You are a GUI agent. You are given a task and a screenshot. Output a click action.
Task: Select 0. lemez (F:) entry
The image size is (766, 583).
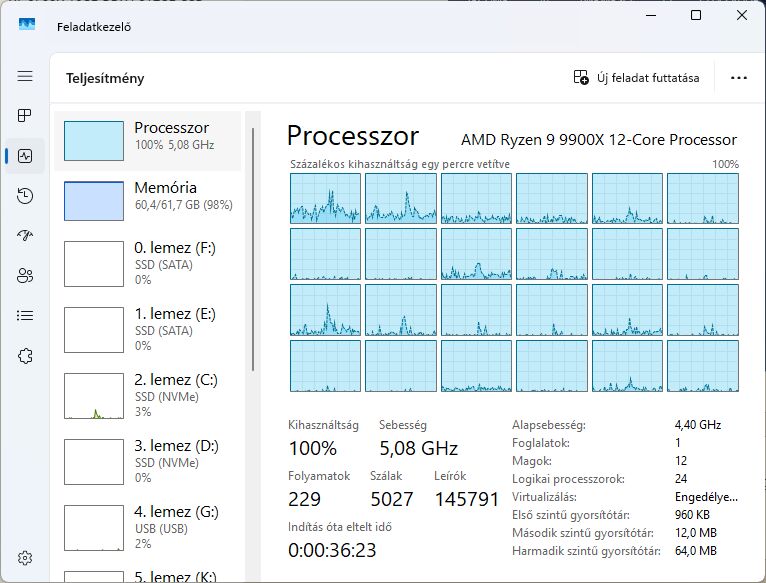click(x=148, y=264)
